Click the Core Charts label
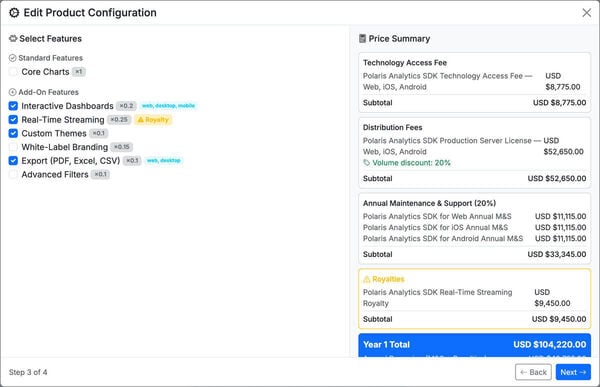The image size is (600, 387). click(45, 72)
